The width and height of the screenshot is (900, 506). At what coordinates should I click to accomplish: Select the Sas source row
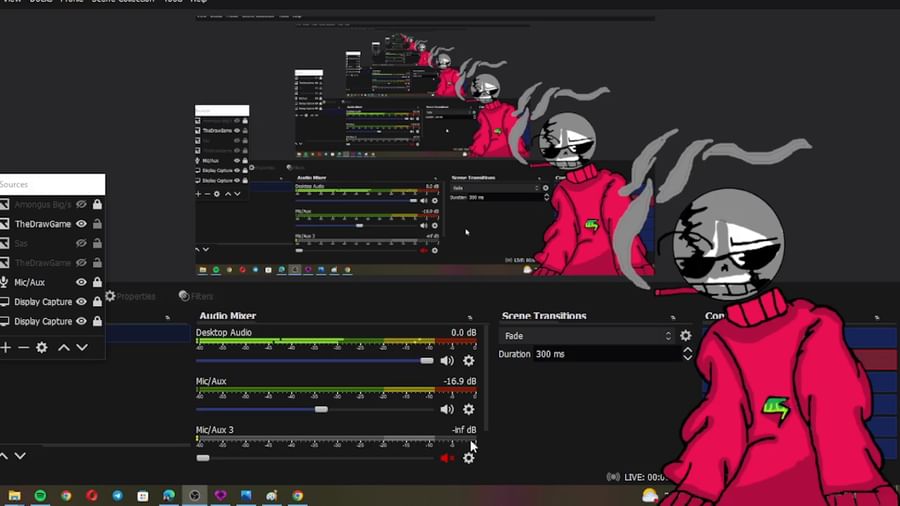(52, 243)
